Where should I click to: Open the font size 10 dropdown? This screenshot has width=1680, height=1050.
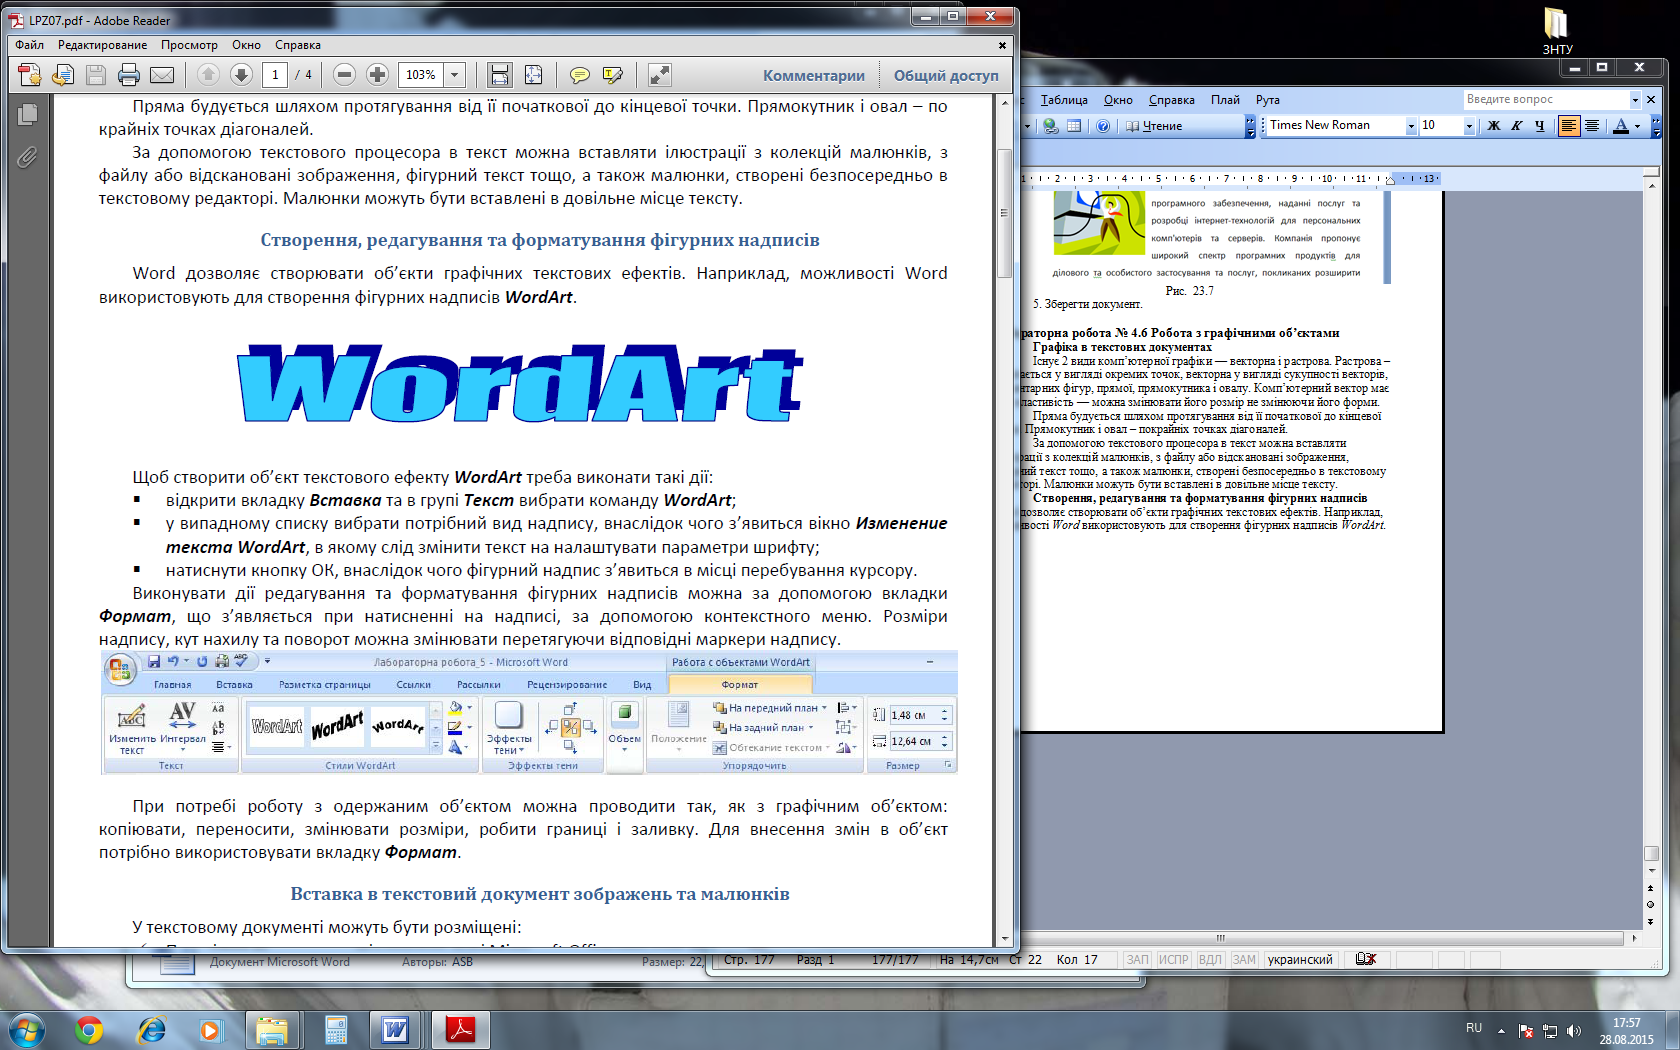pyautogui.click(x=1469, y=126)
